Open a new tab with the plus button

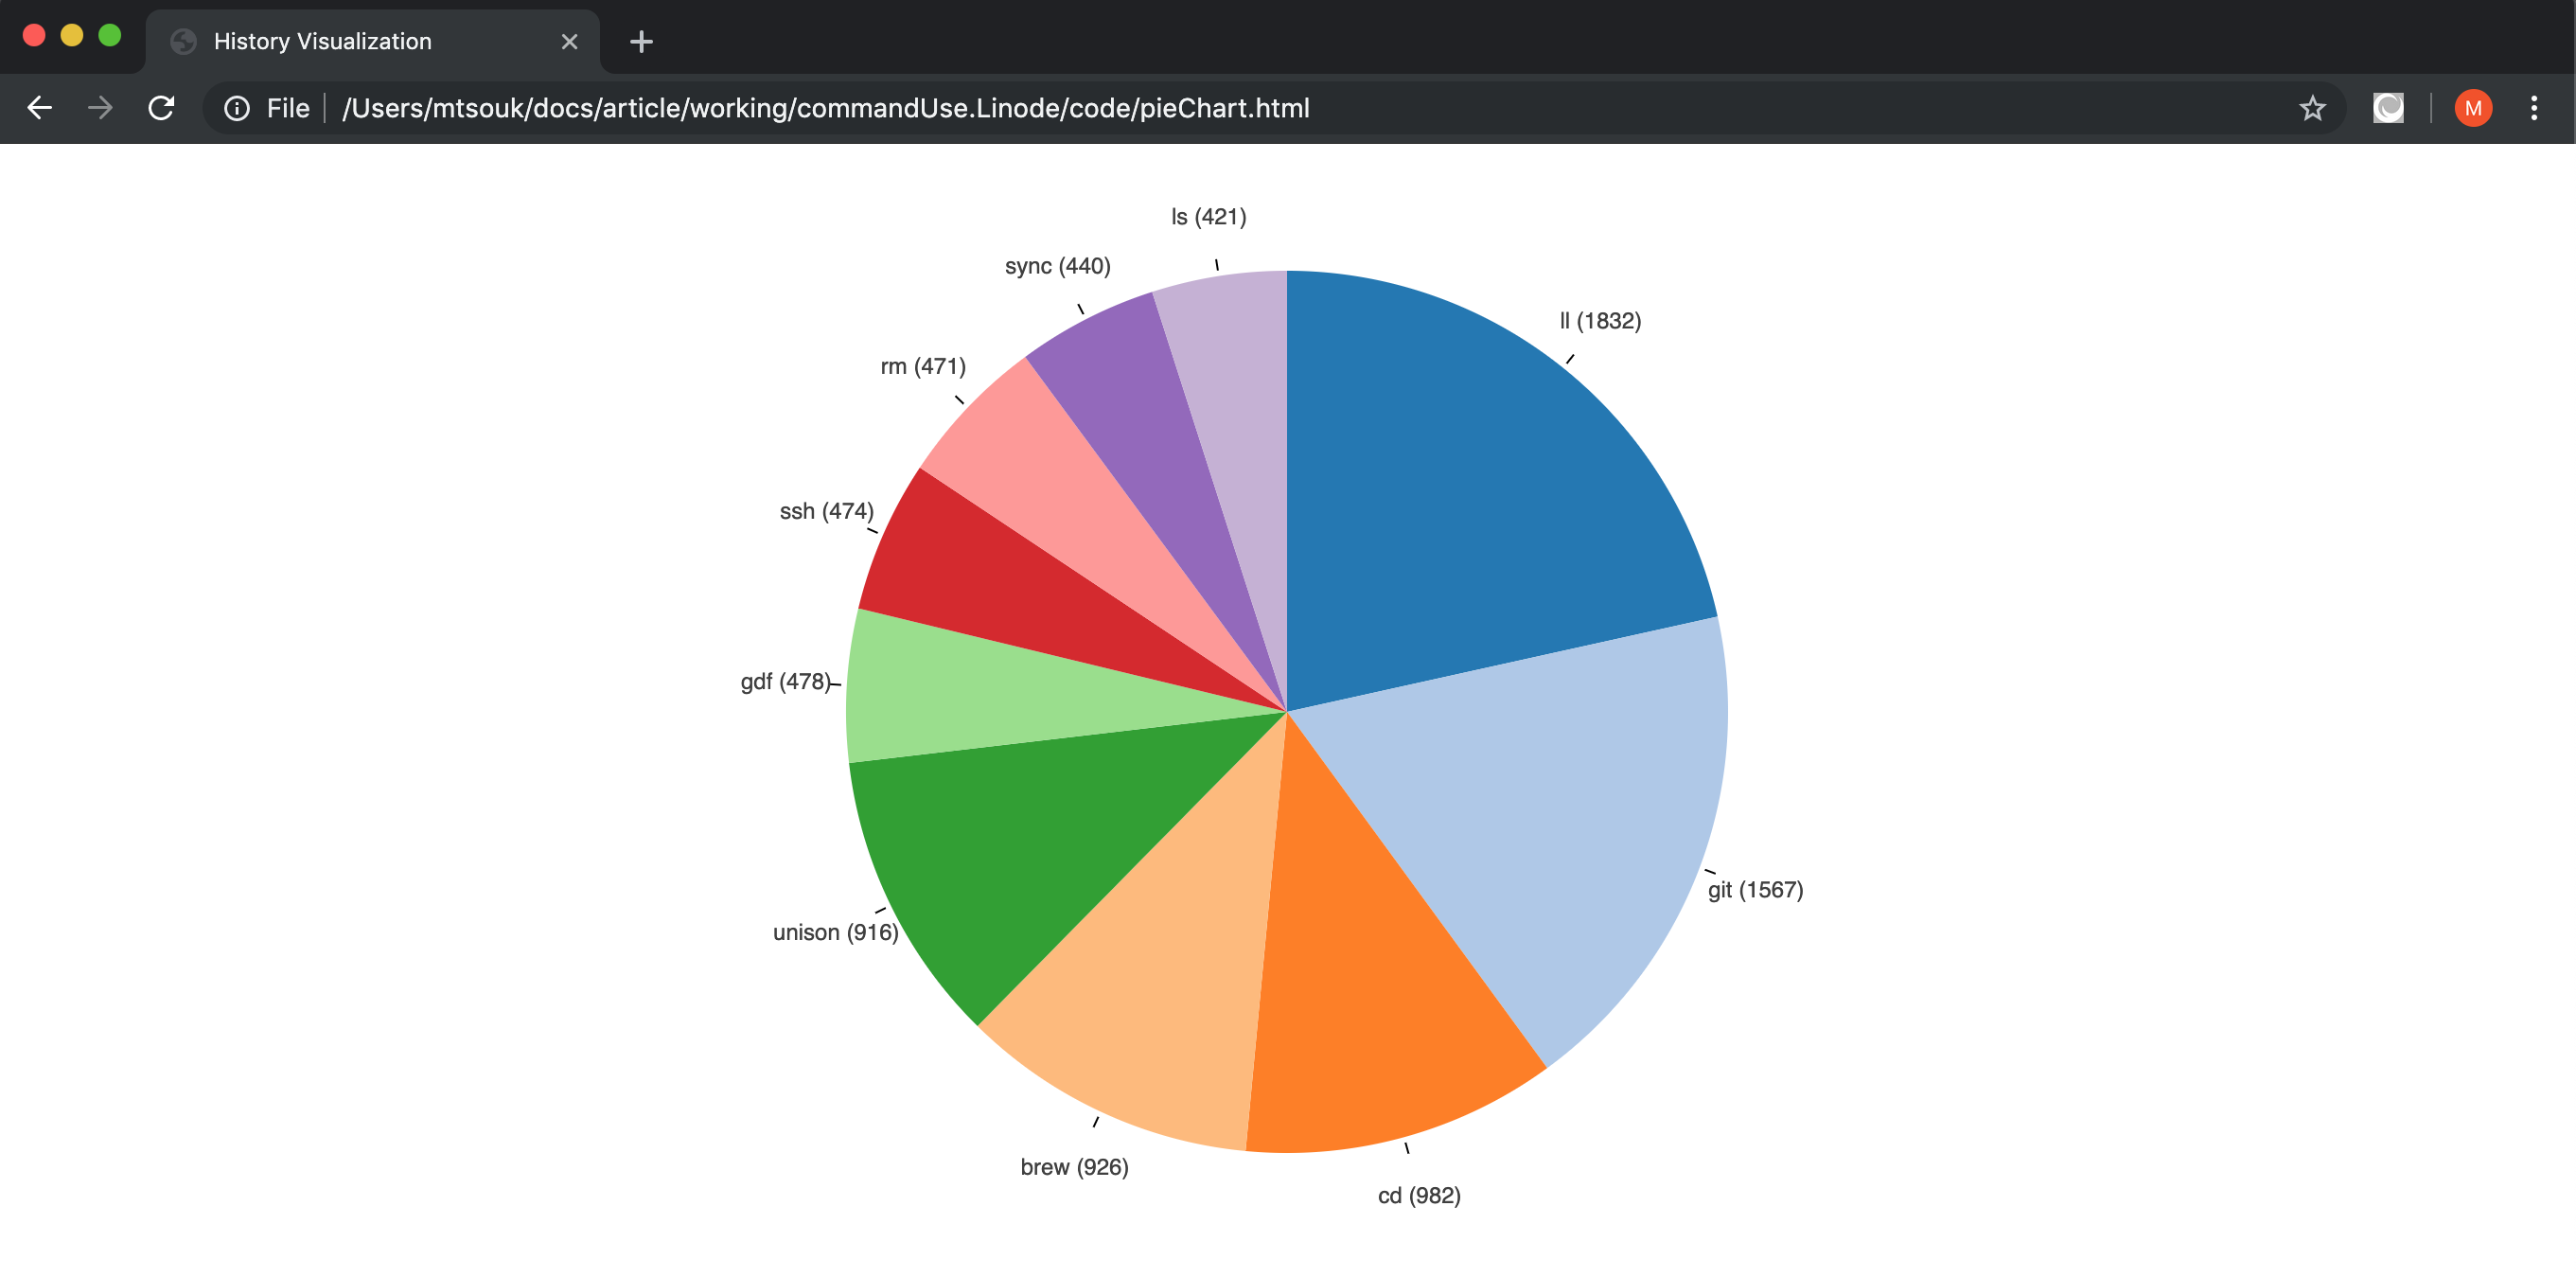[x=641, y=41]
